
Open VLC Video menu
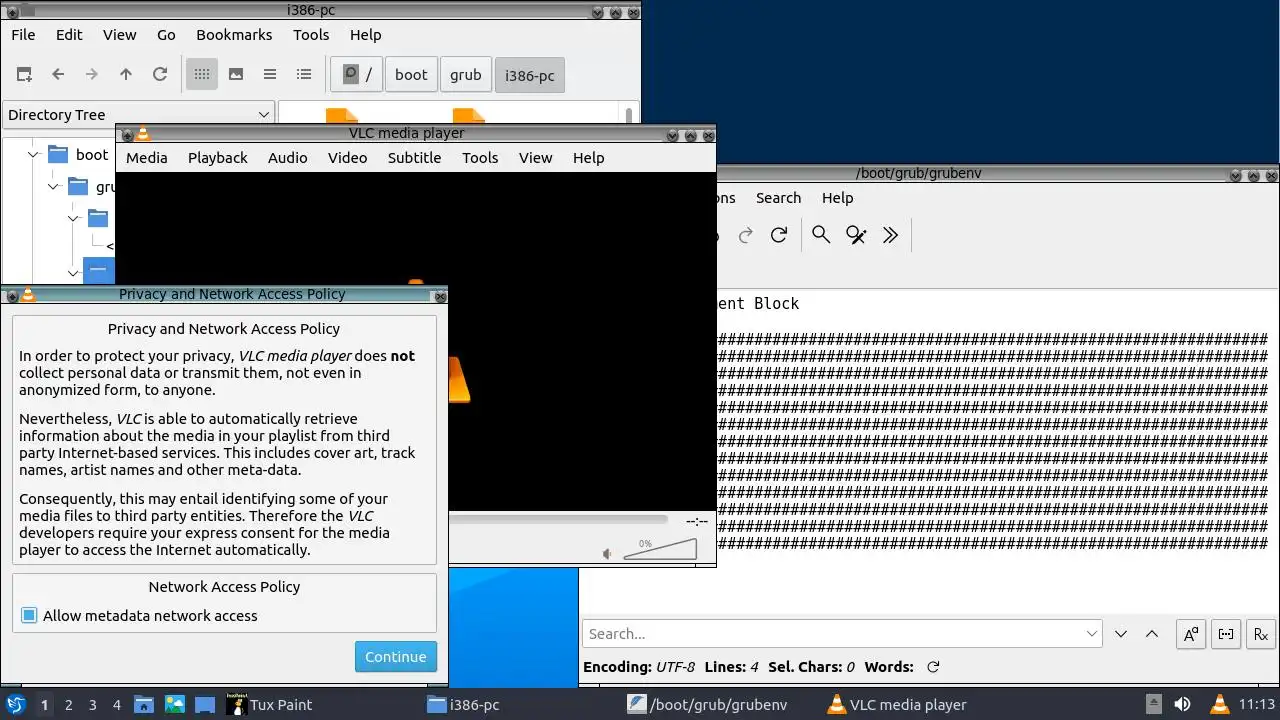click(347, 157)
